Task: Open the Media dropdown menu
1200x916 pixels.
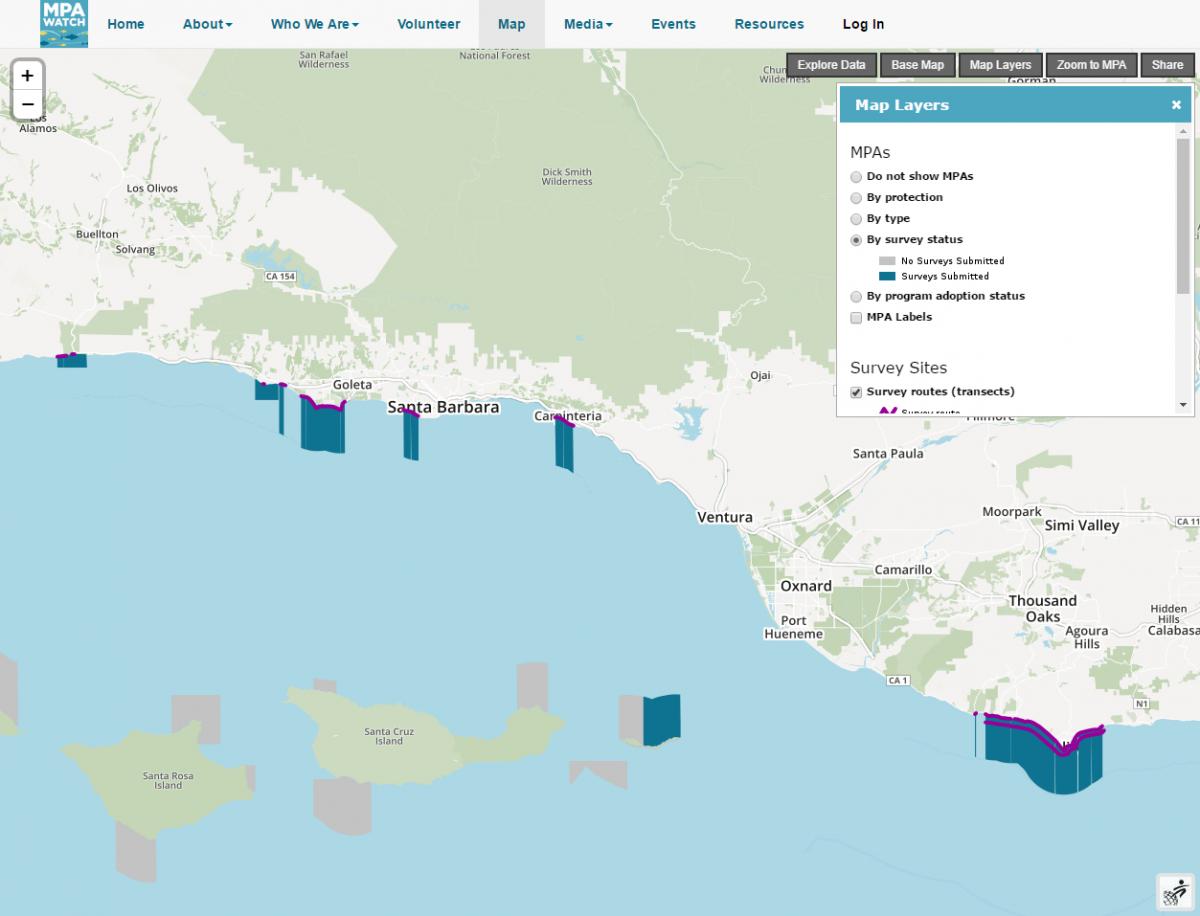Action: 588,24
